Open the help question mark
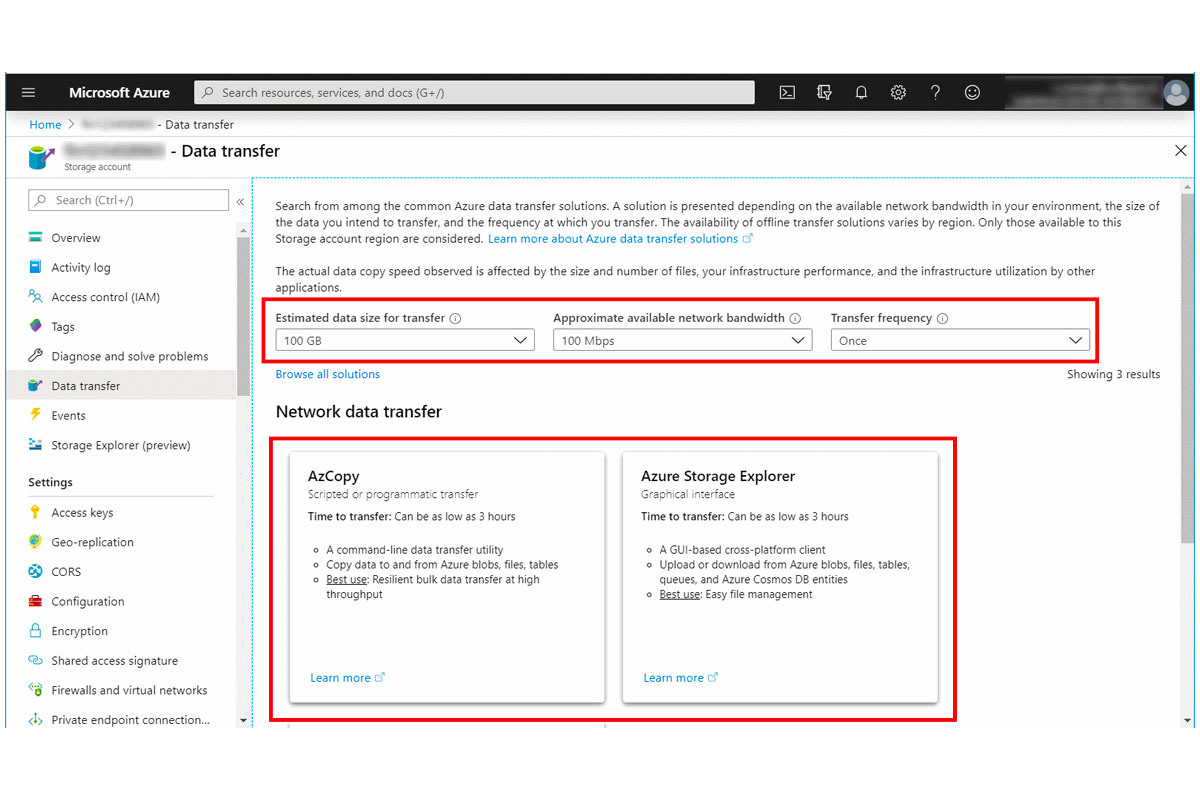Image resolution: width=1200 pixels, height=800 pixels. [935, 92]
